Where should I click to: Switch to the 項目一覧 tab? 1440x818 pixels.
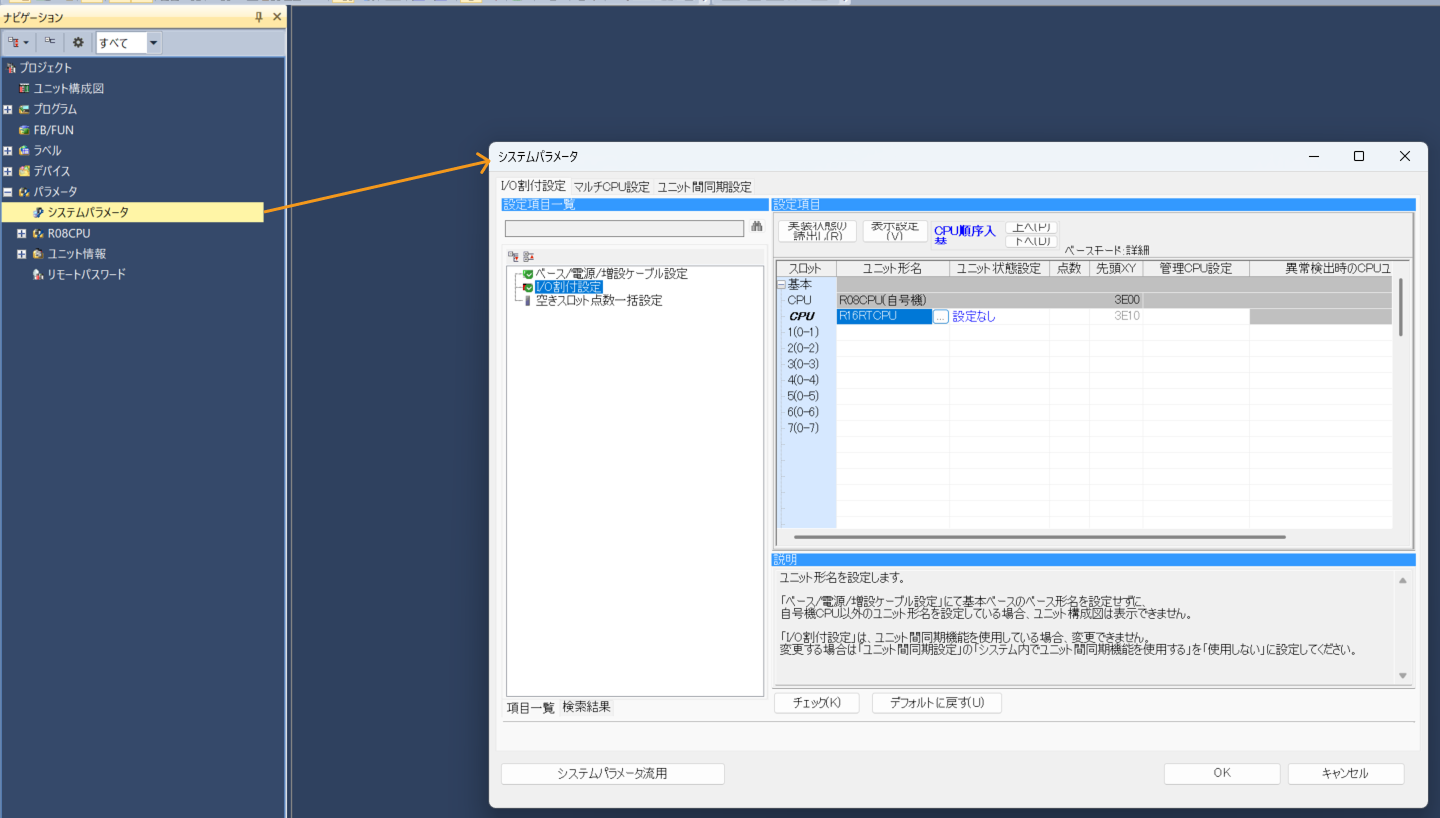coord(530,707)
